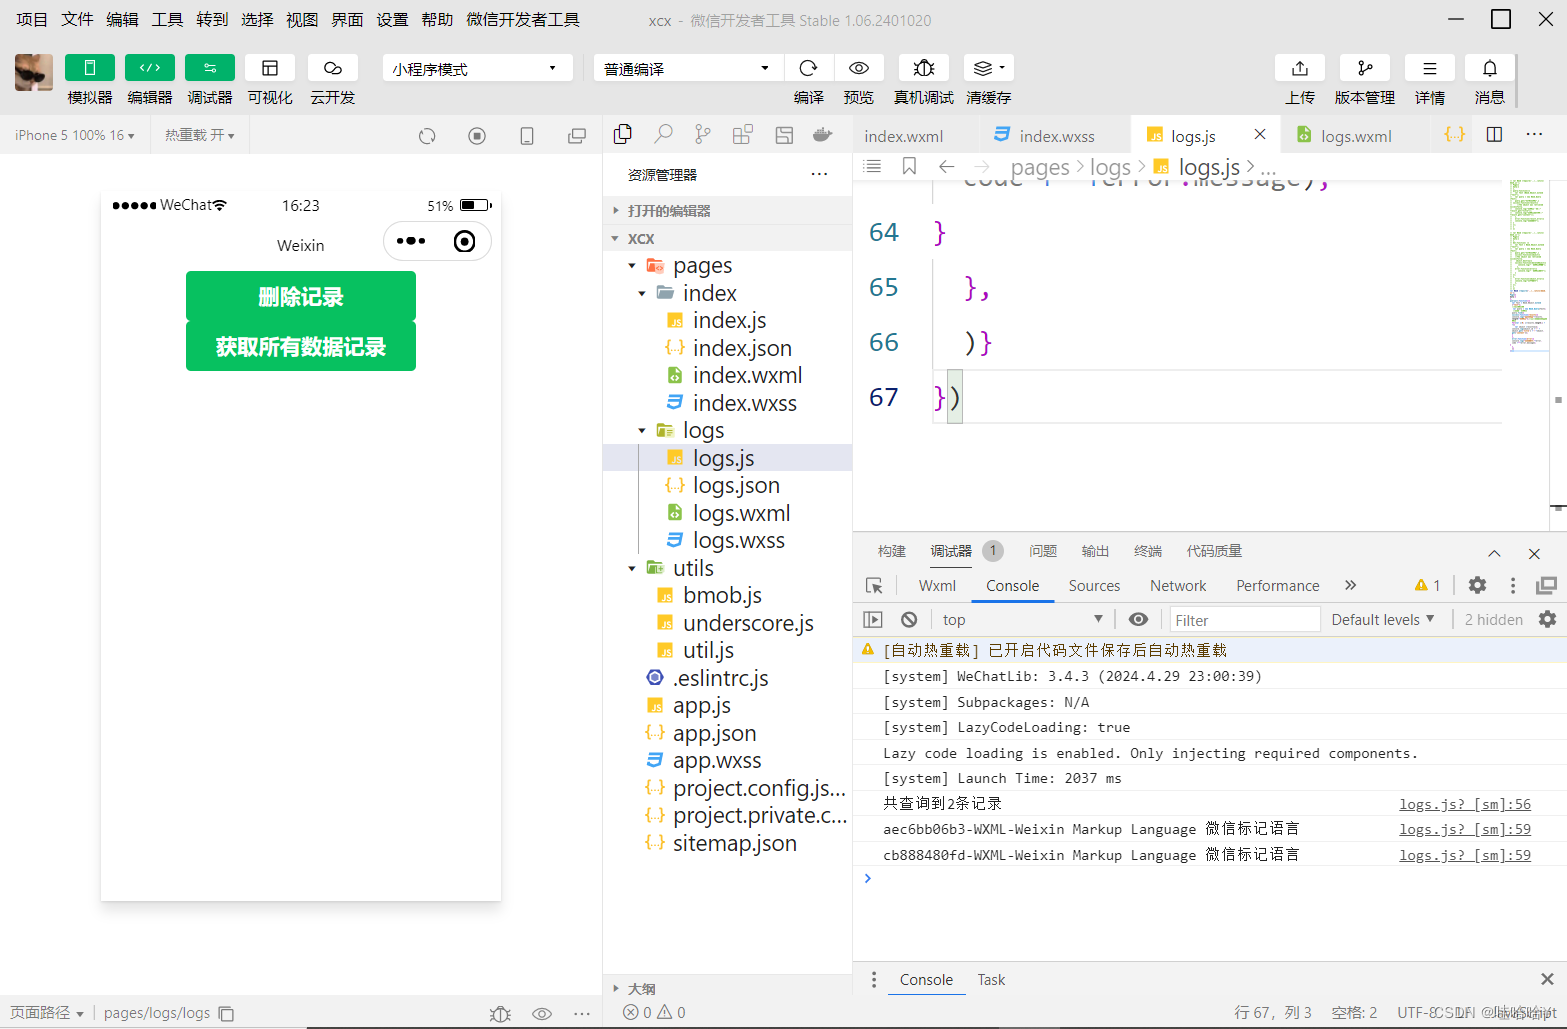Toggle the simulator phone frame icon

click(527, 136)
